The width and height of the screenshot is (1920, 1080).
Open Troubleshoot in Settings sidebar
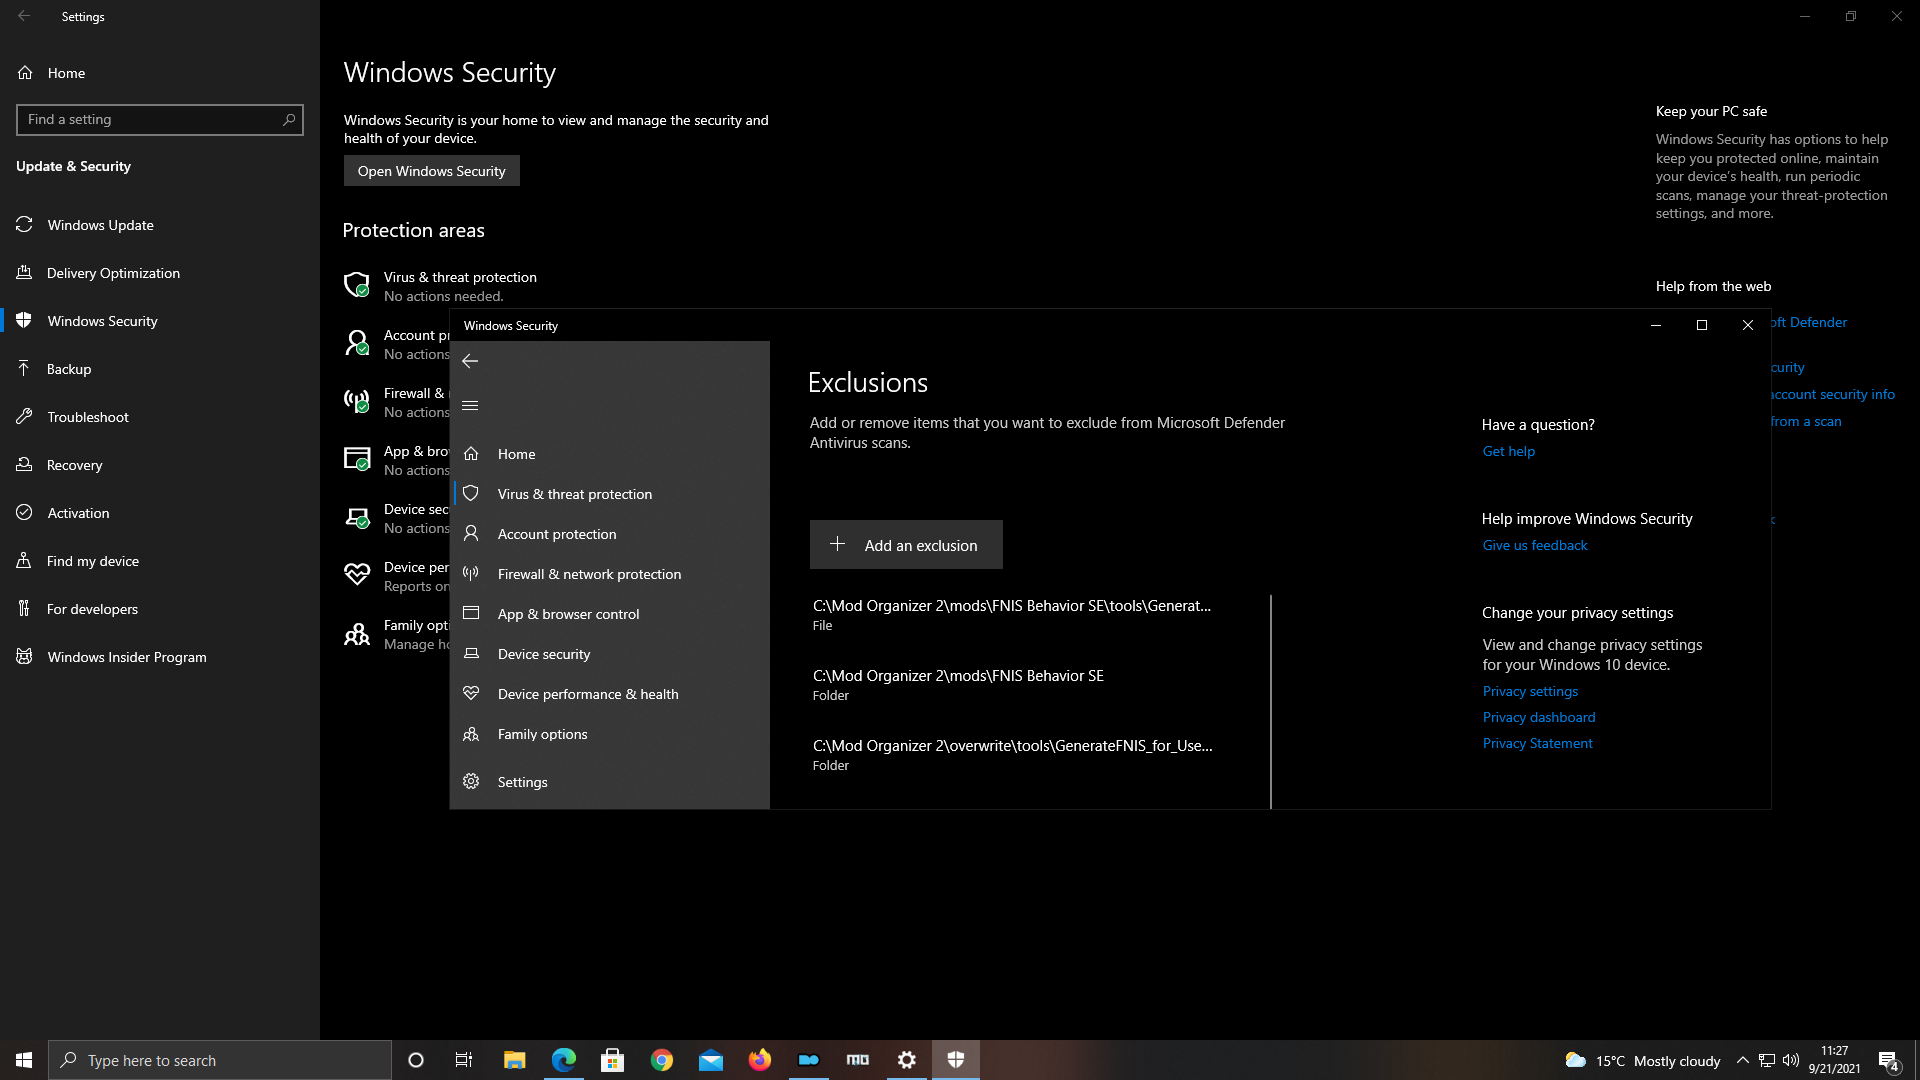160,417
